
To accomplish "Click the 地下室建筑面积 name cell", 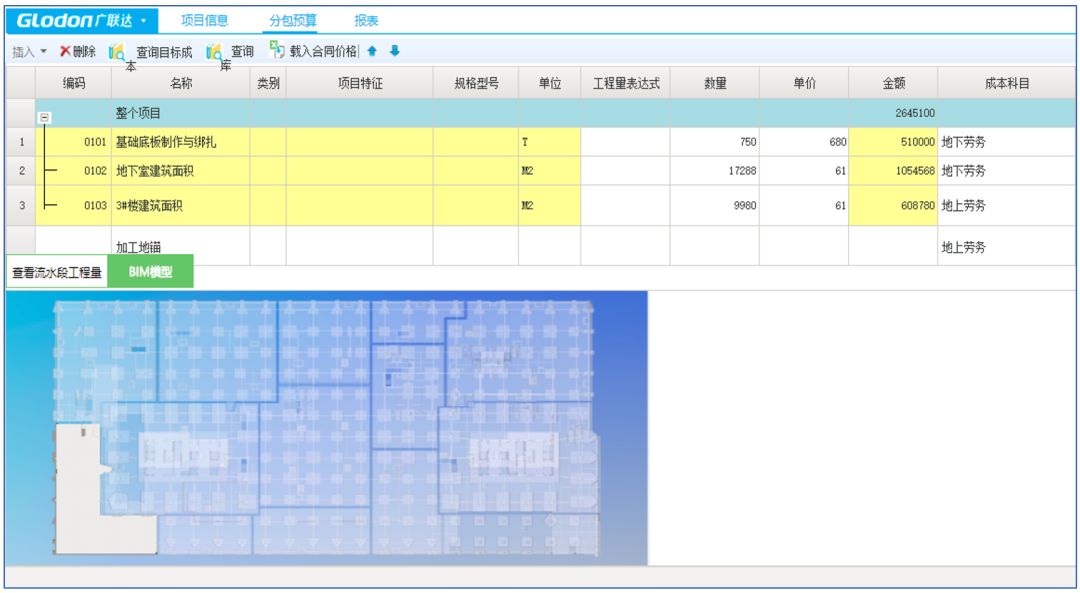I will (x=180, y=171).
